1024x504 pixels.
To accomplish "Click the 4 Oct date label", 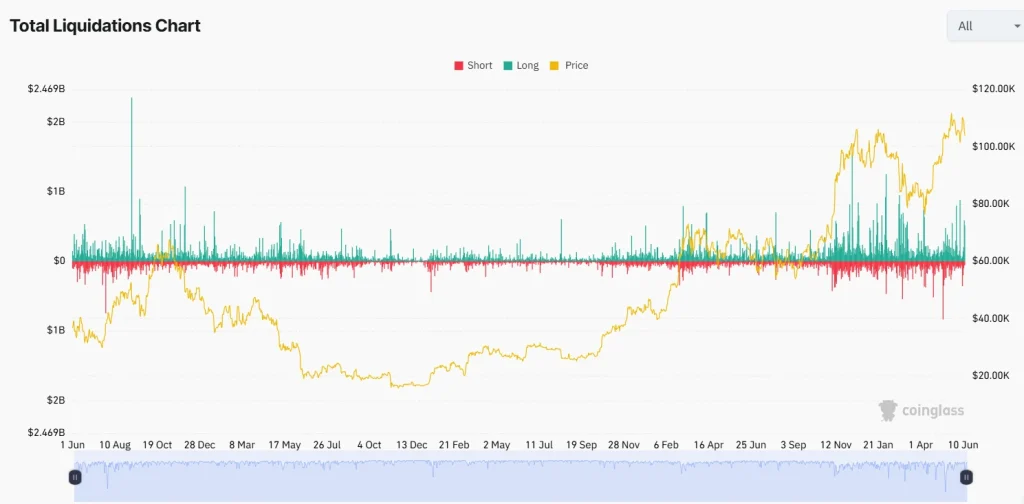I will [x=369, y=445].
